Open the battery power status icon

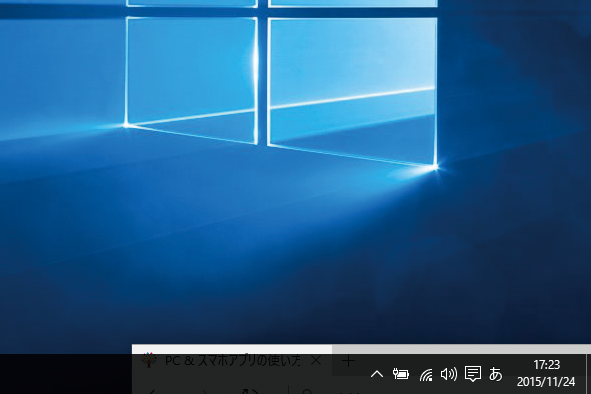point(401,374)
